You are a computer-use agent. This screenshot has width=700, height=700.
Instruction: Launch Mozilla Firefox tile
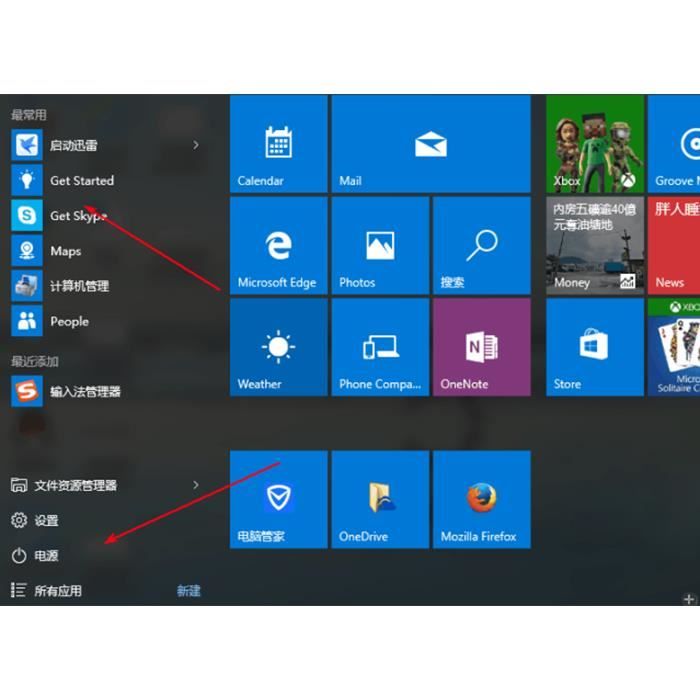(481, 499)
